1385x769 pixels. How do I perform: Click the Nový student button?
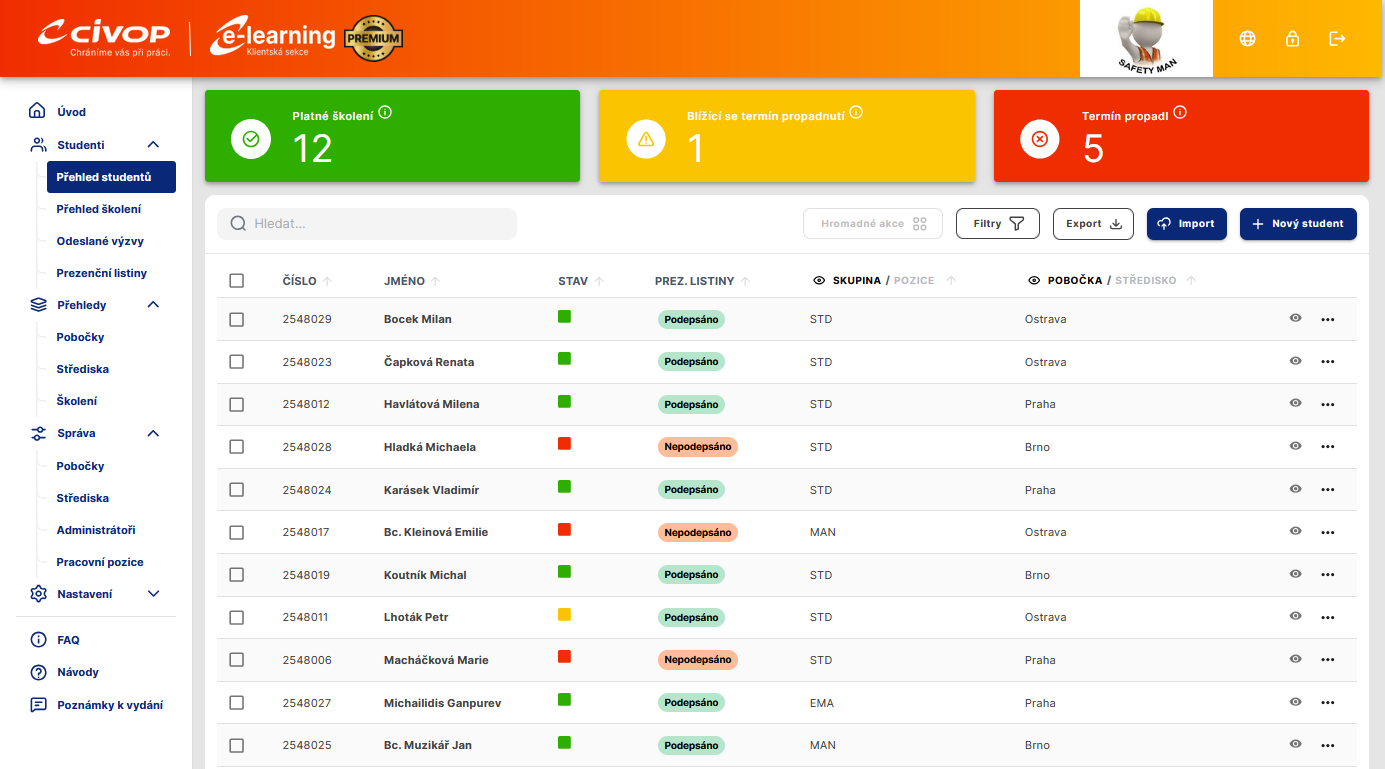tap(1297, 224)
